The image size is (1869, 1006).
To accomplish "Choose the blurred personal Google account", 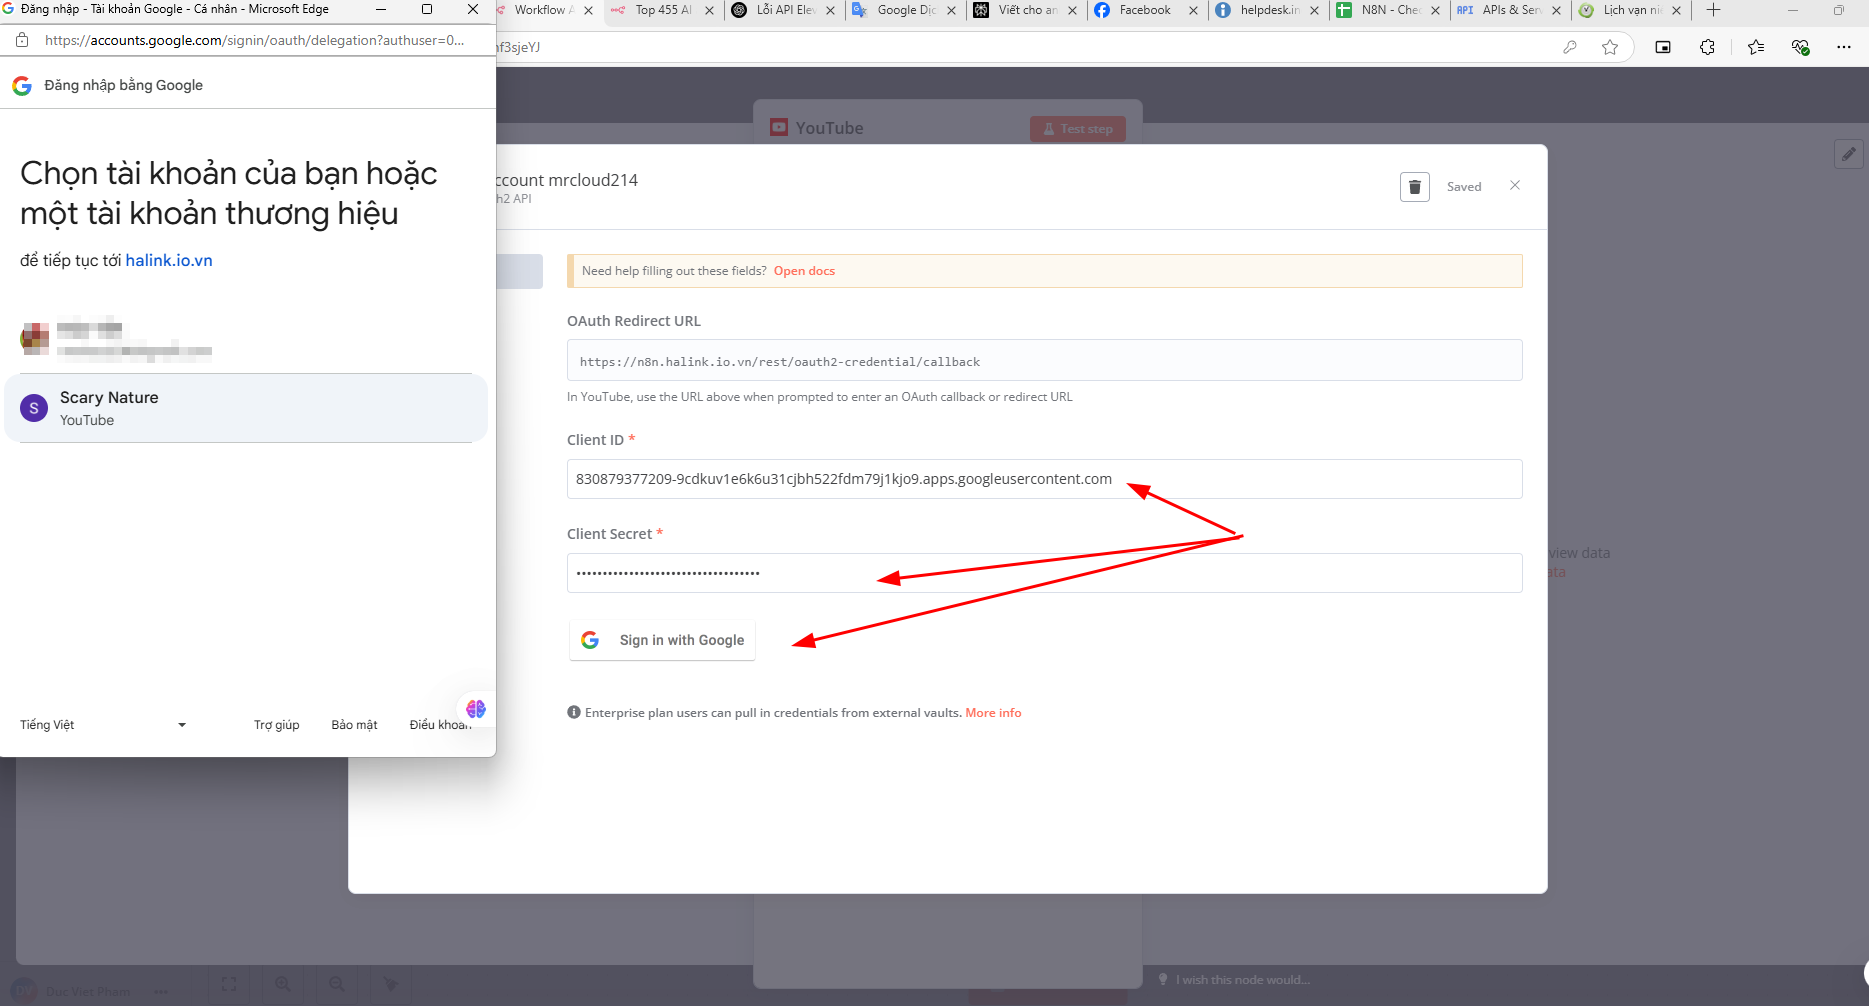I will [x=246, y=339].
